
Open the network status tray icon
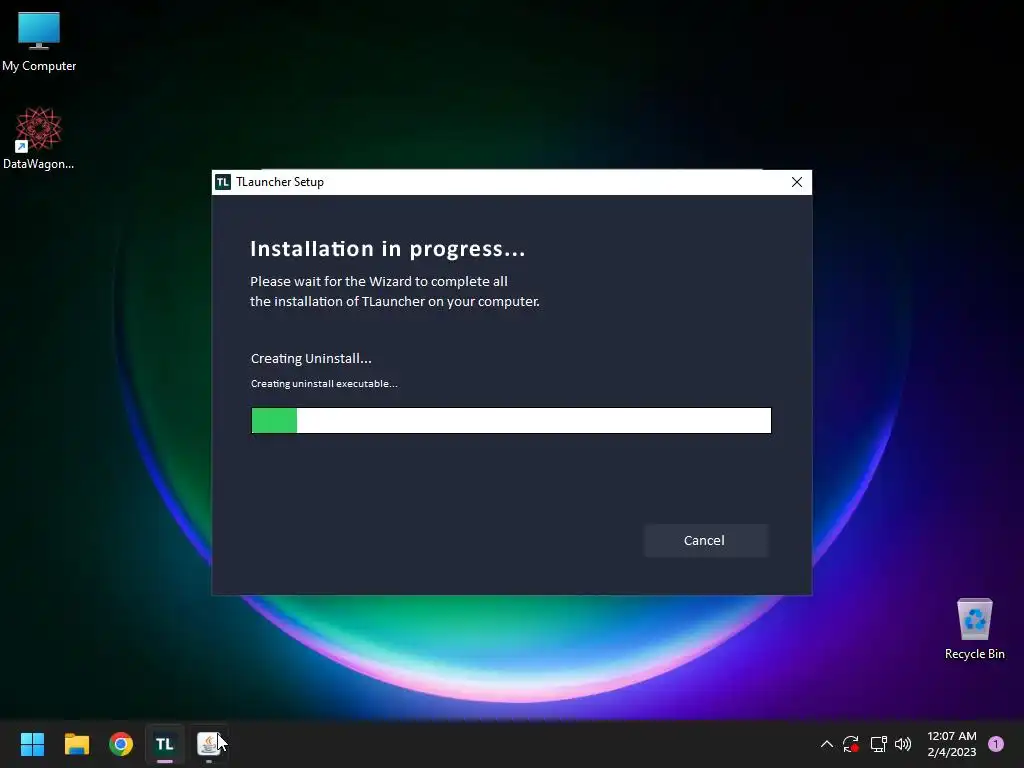[878, 744]
